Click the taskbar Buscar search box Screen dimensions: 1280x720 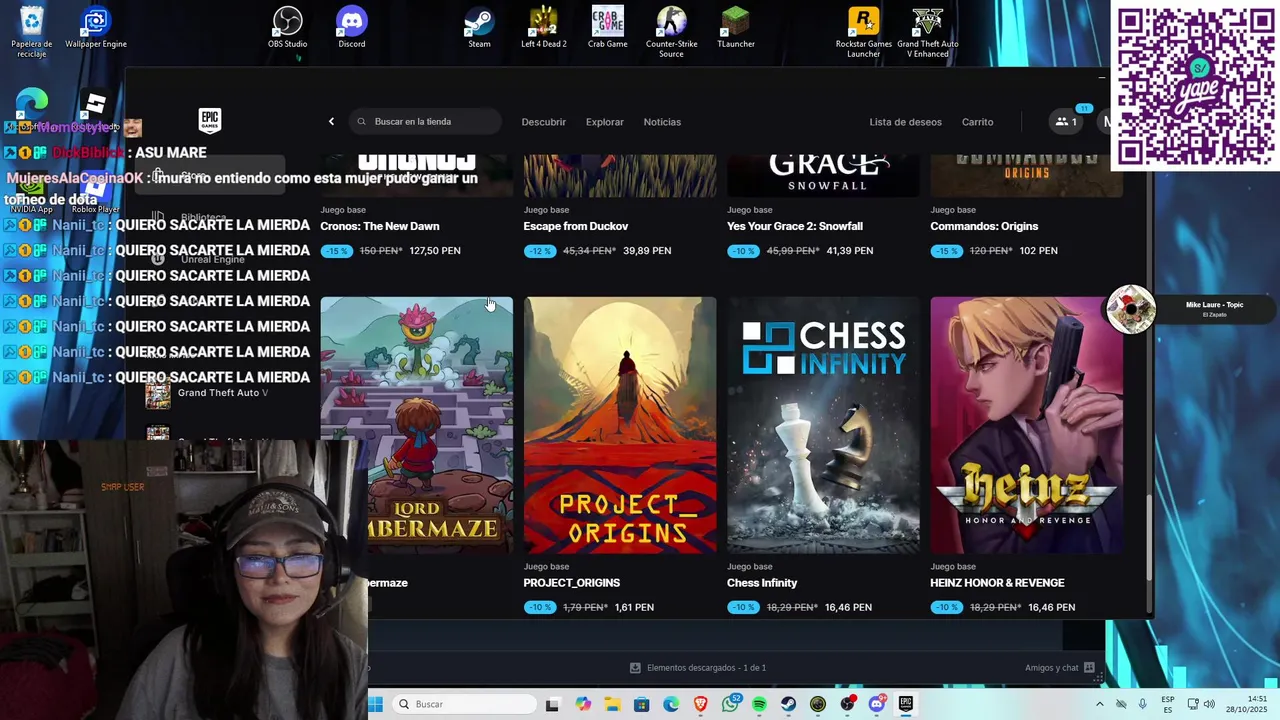463,704
